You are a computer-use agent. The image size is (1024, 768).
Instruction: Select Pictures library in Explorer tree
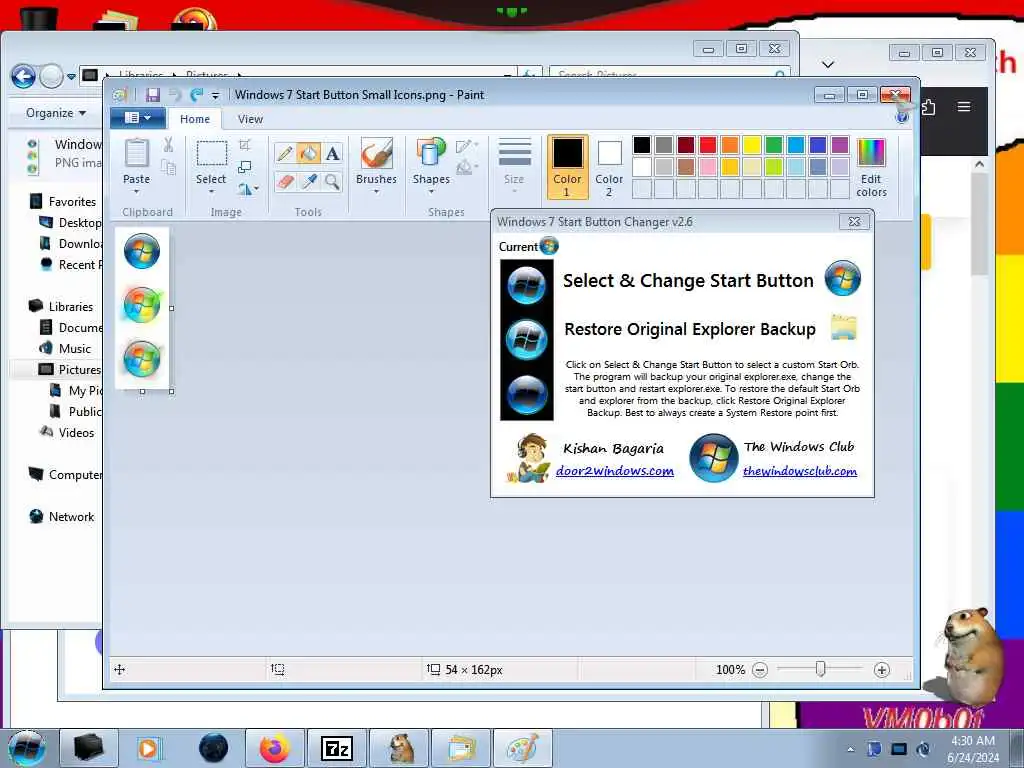[x=69, y=370]
